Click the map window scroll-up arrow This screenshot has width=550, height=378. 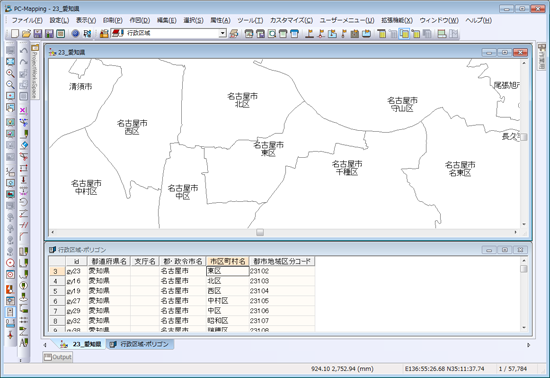pos(524,63)
